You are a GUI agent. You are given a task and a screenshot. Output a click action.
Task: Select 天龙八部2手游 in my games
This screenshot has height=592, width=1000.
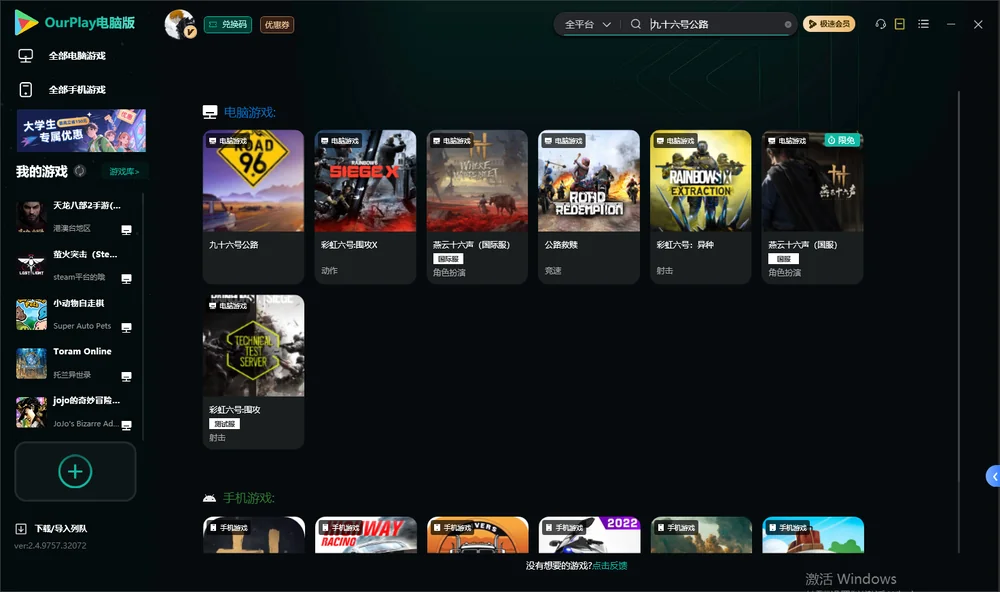tap(75, 216)
